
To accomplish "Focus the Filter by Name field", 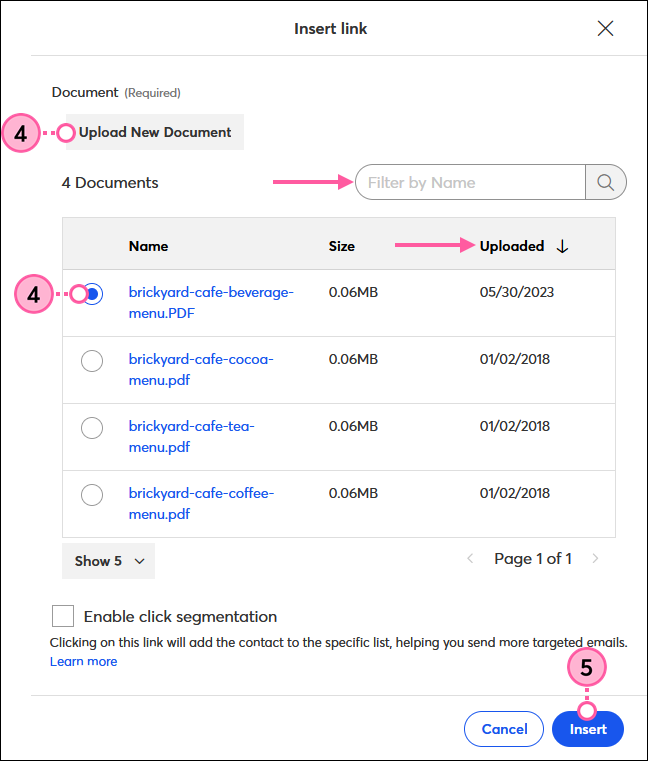I will (x=470, y=182).
